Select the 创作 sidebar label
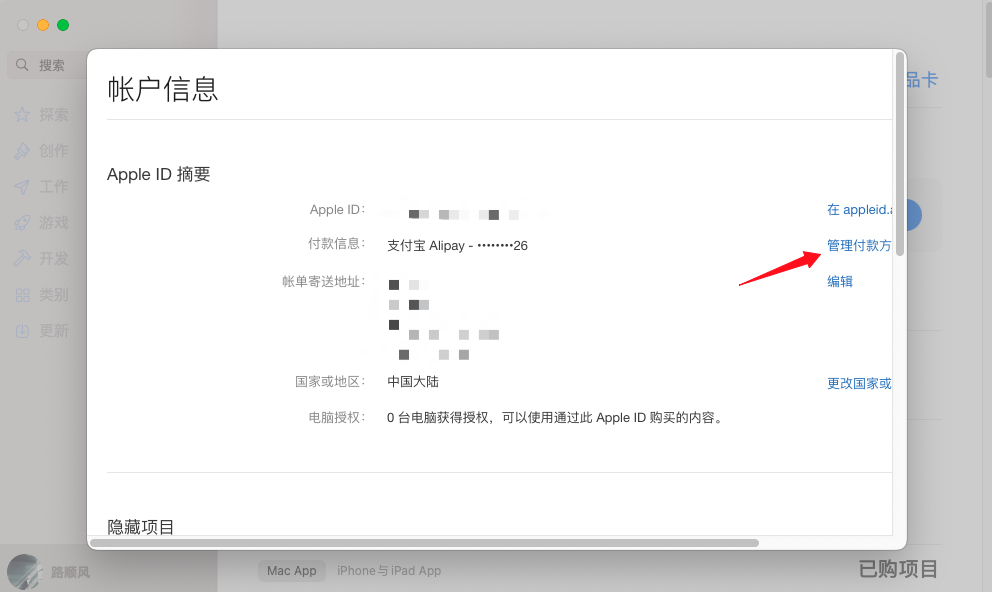This screenshot has width=992, height=592. pyautogui.click(x=54, y=151)
